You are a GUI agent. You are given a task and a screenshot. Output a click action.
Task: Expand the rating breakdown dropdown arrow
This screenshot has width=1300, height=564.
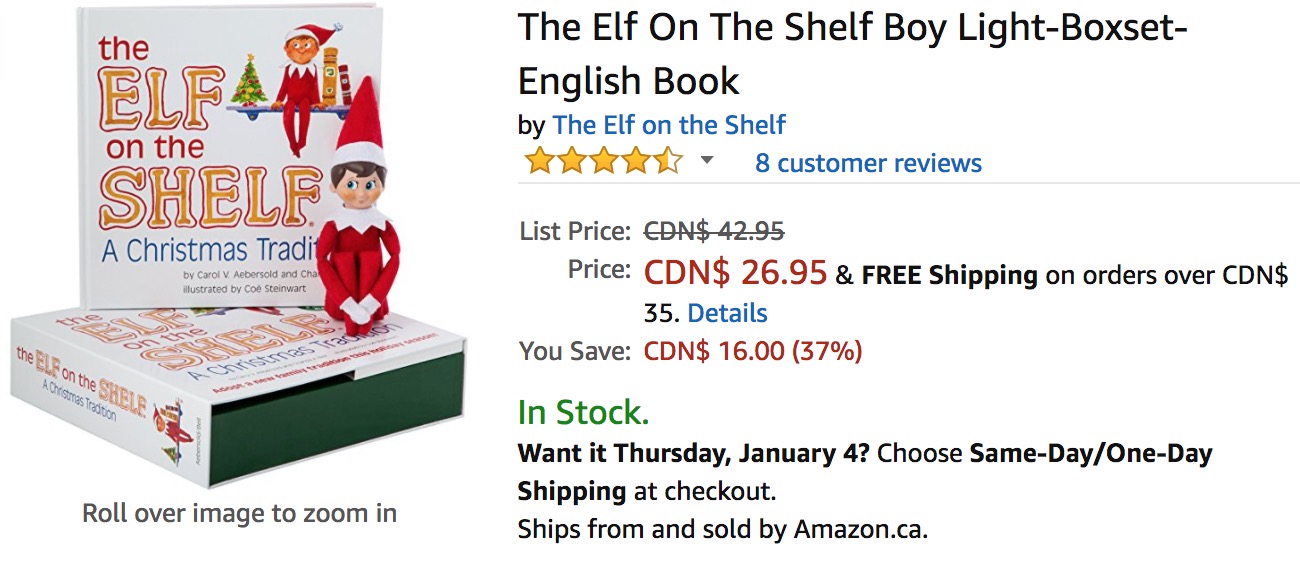706,161
